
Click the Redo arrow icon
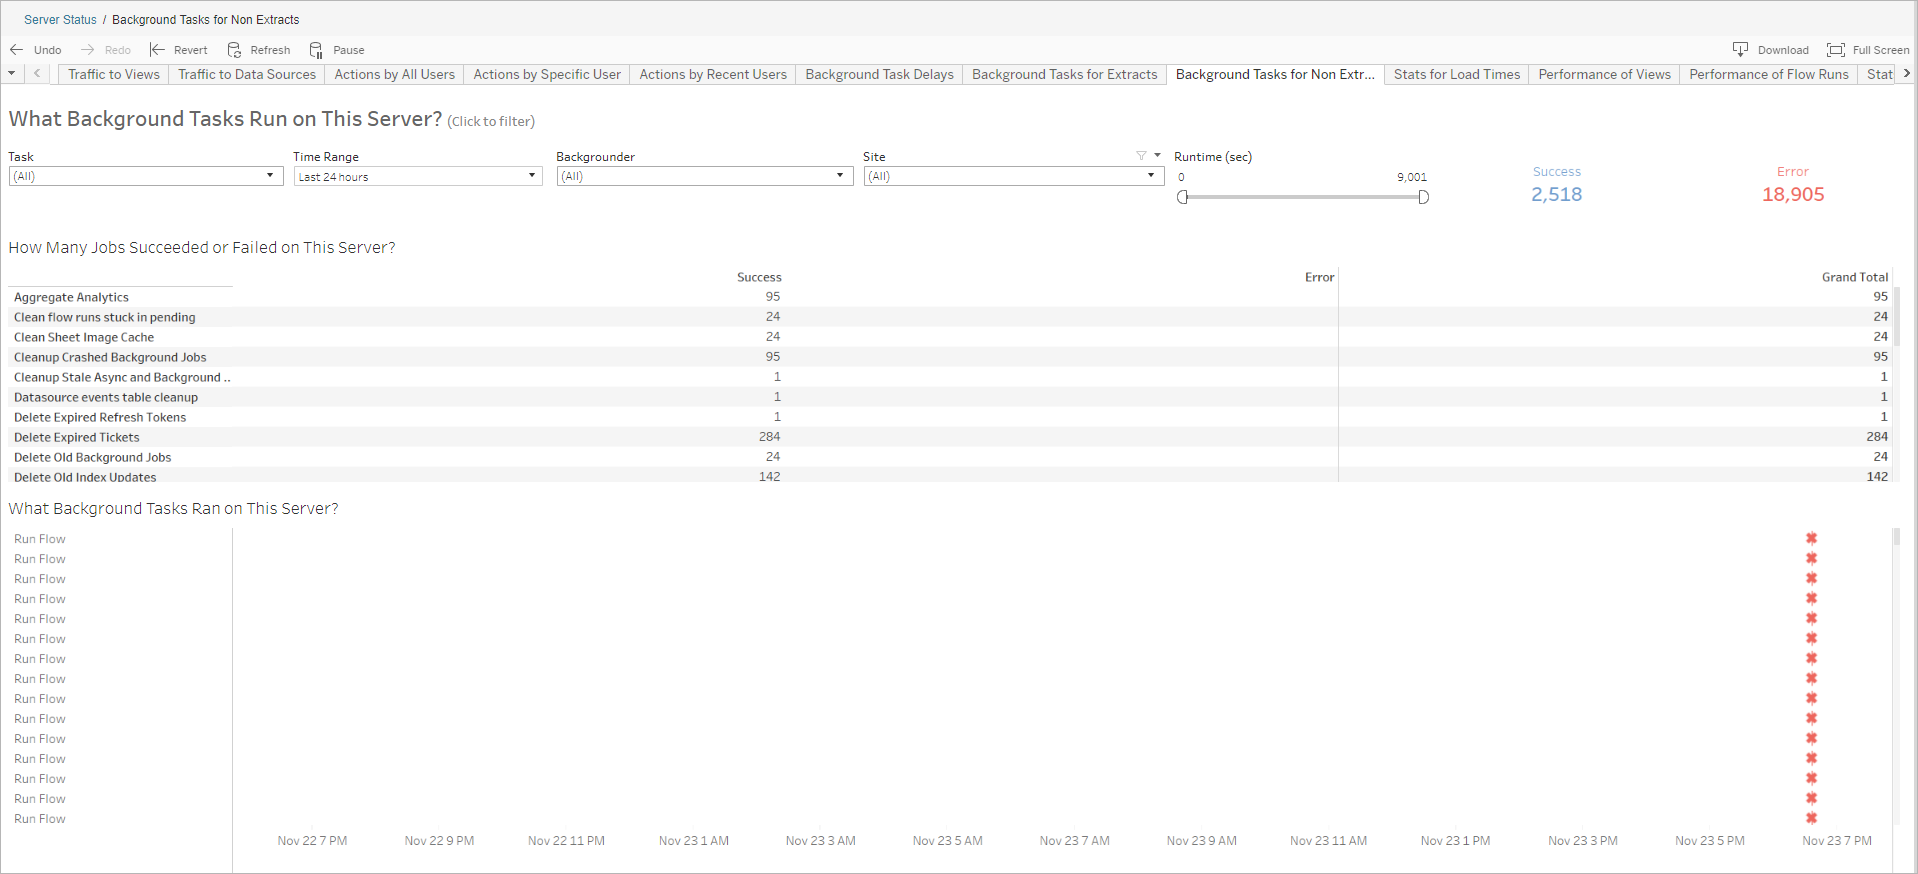87,50
